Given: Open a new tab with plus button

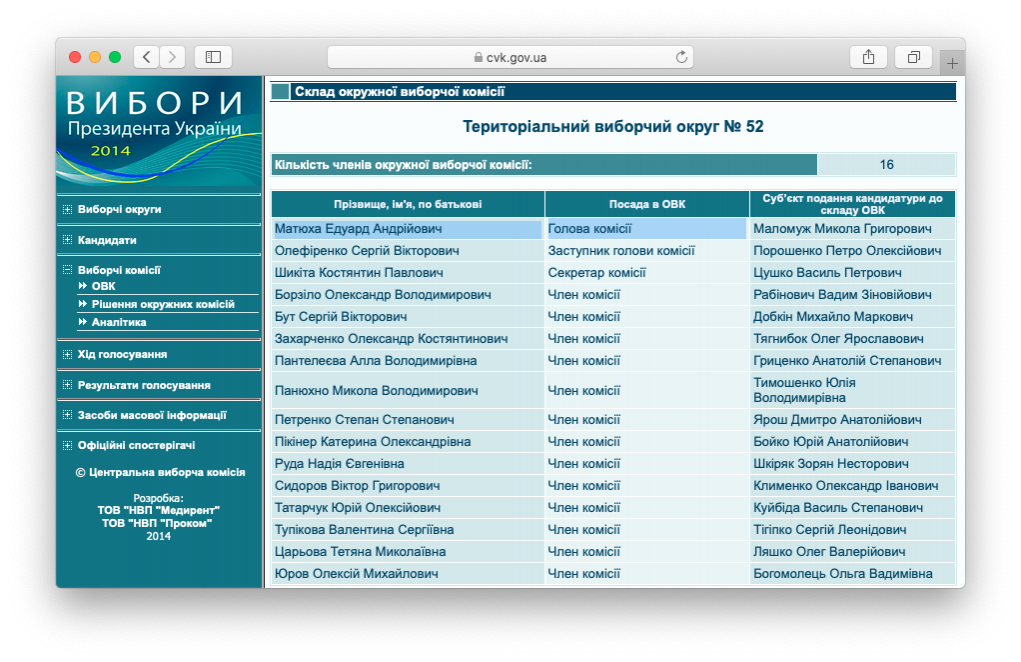Looking at the screenshot, I should (x=952, y=63).
